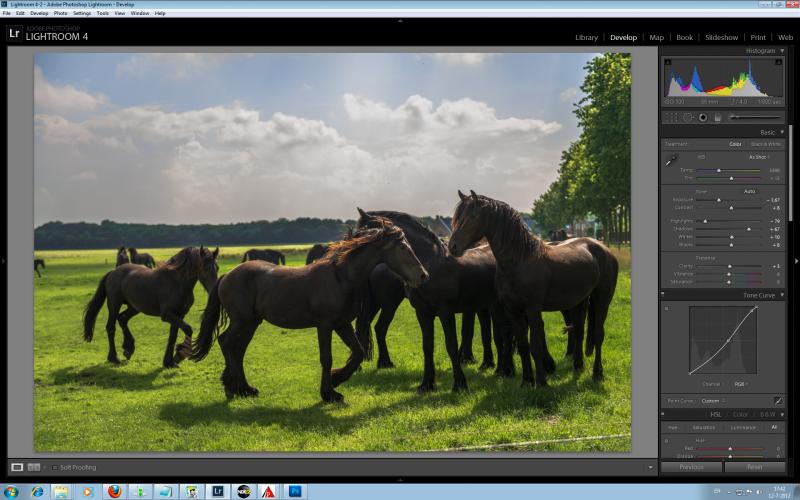Launch Internet Explorer from the taskbar
The image size is (800, 500).
[37, 492]
